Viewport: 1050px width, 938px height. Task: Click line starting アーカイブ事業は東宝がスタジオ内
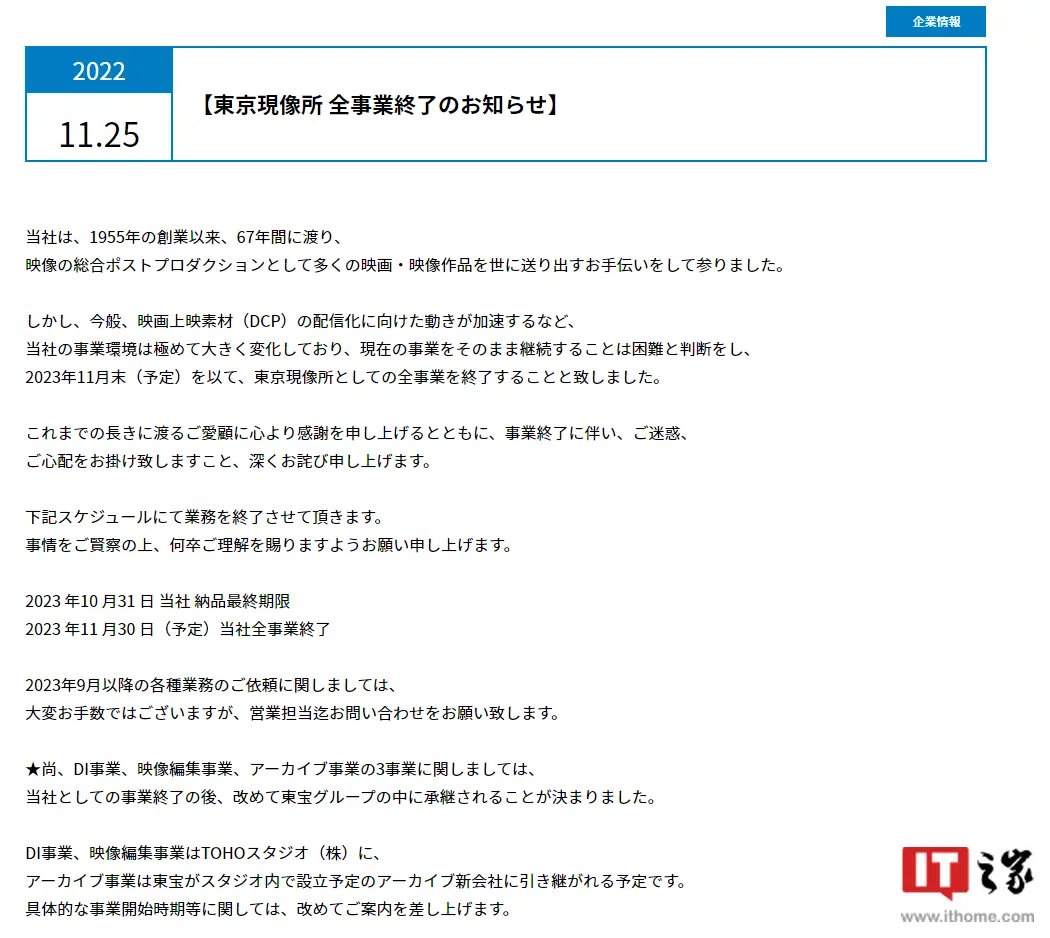(357, 882)
